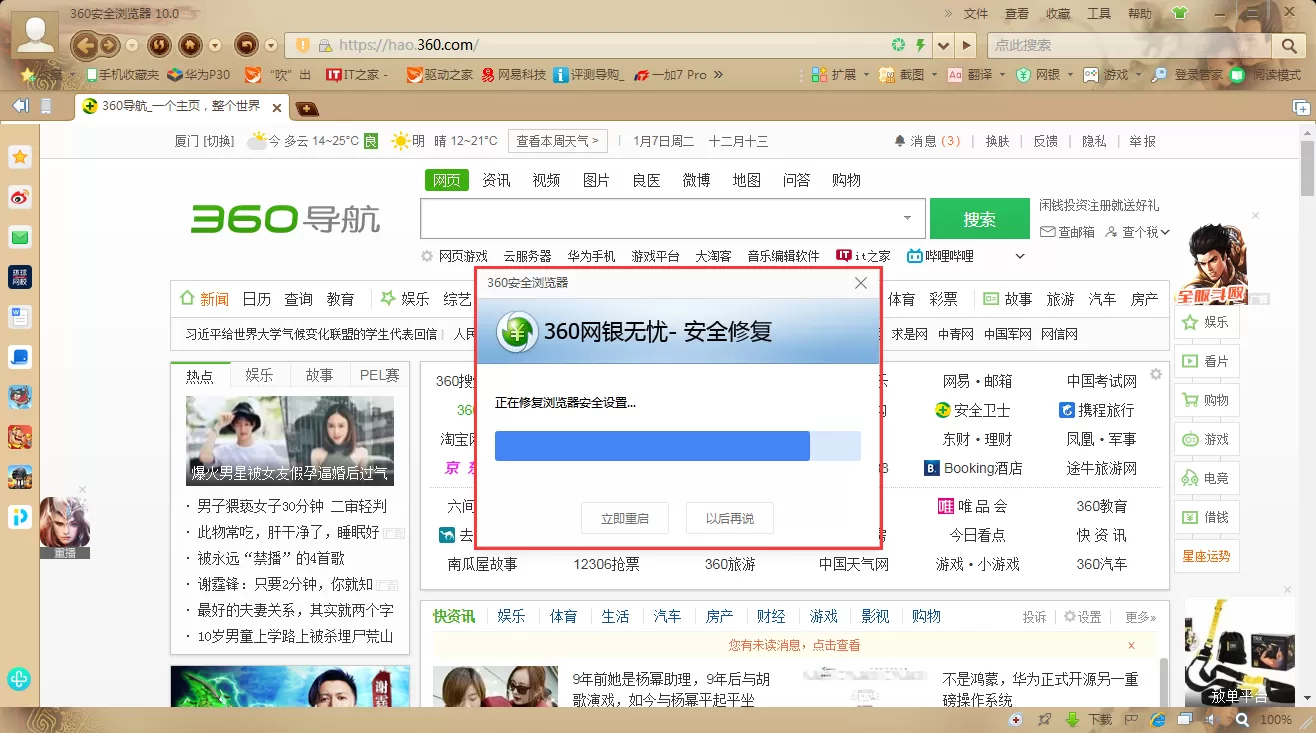
Task: Open the 截图 screenshot tool
Action: [902, 75]
